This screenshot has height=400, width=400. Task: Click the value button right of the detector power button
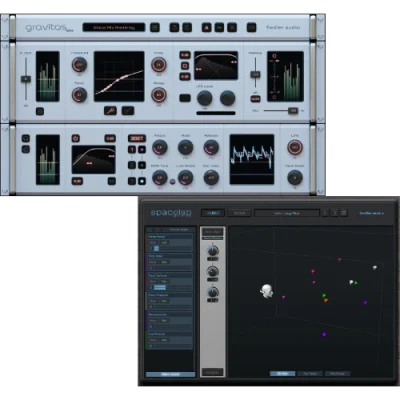pyautogui.click(x=110, y=138)
